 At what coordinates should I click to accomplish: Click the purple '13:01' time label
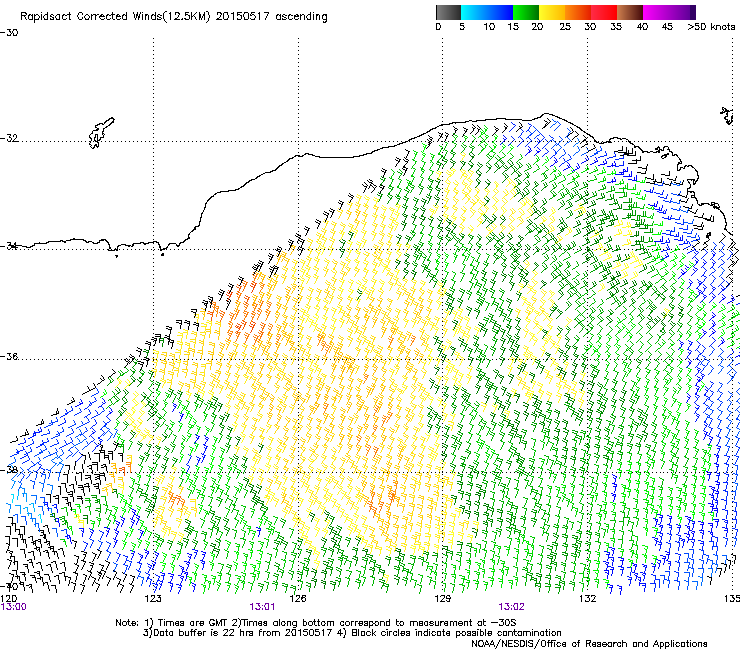tap(262, 607)
